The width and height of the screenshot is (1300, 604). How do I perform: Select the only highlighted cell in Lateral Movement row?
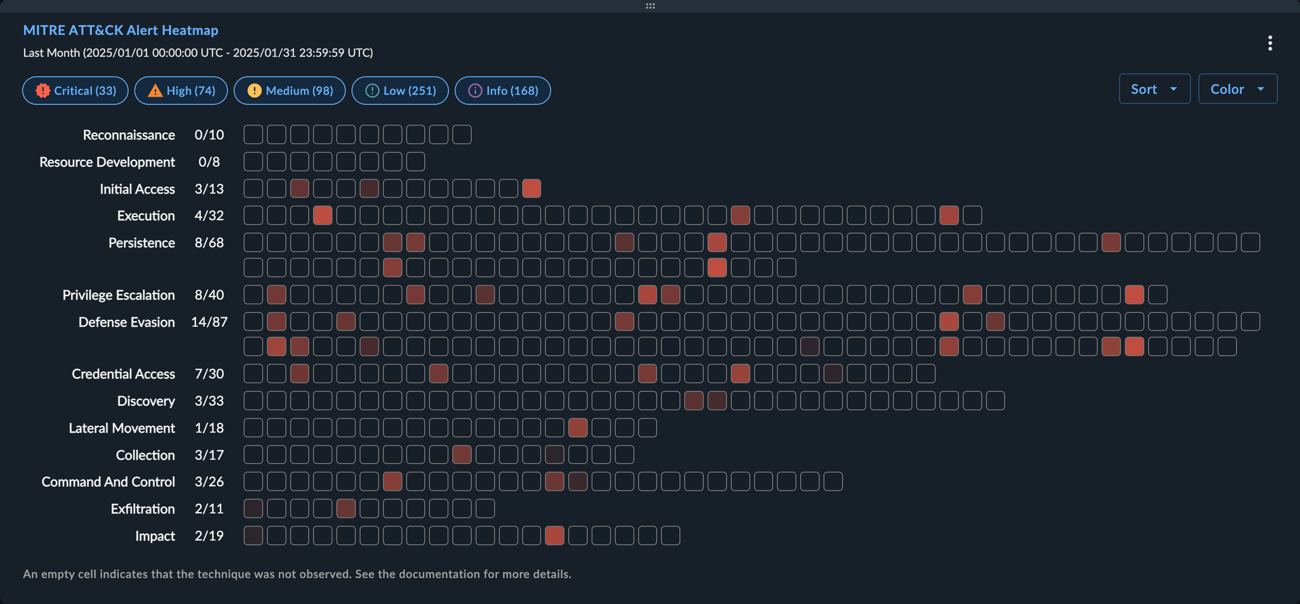[578, 428]
